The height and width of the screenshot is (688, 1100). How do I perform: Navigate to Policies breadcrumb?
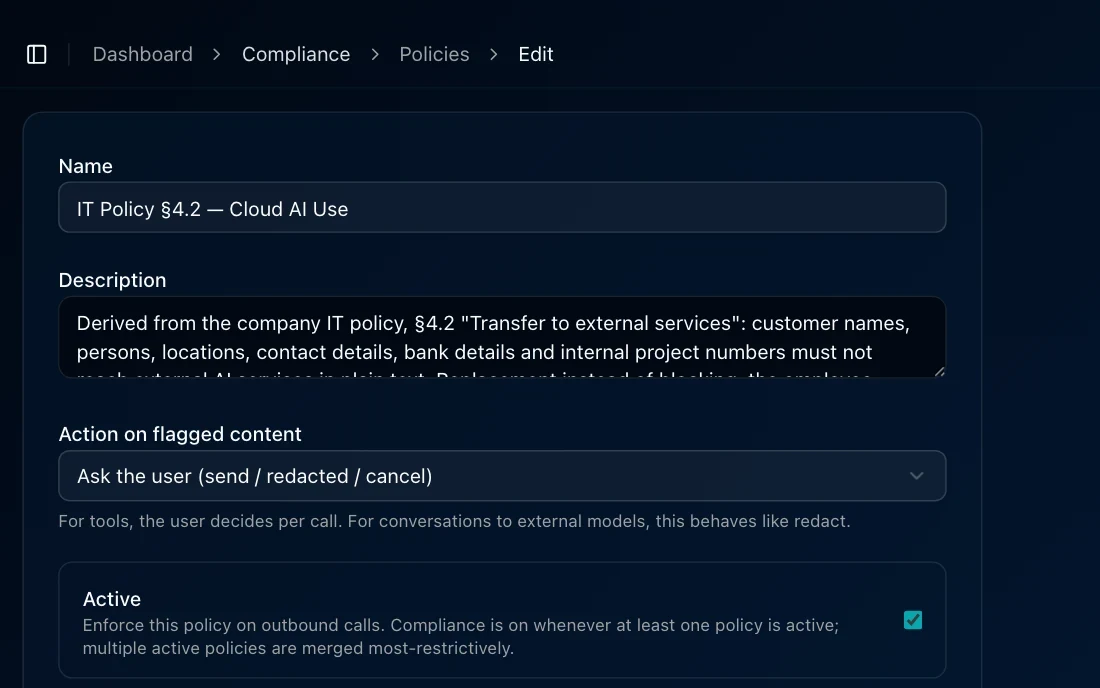coord(434,54)
